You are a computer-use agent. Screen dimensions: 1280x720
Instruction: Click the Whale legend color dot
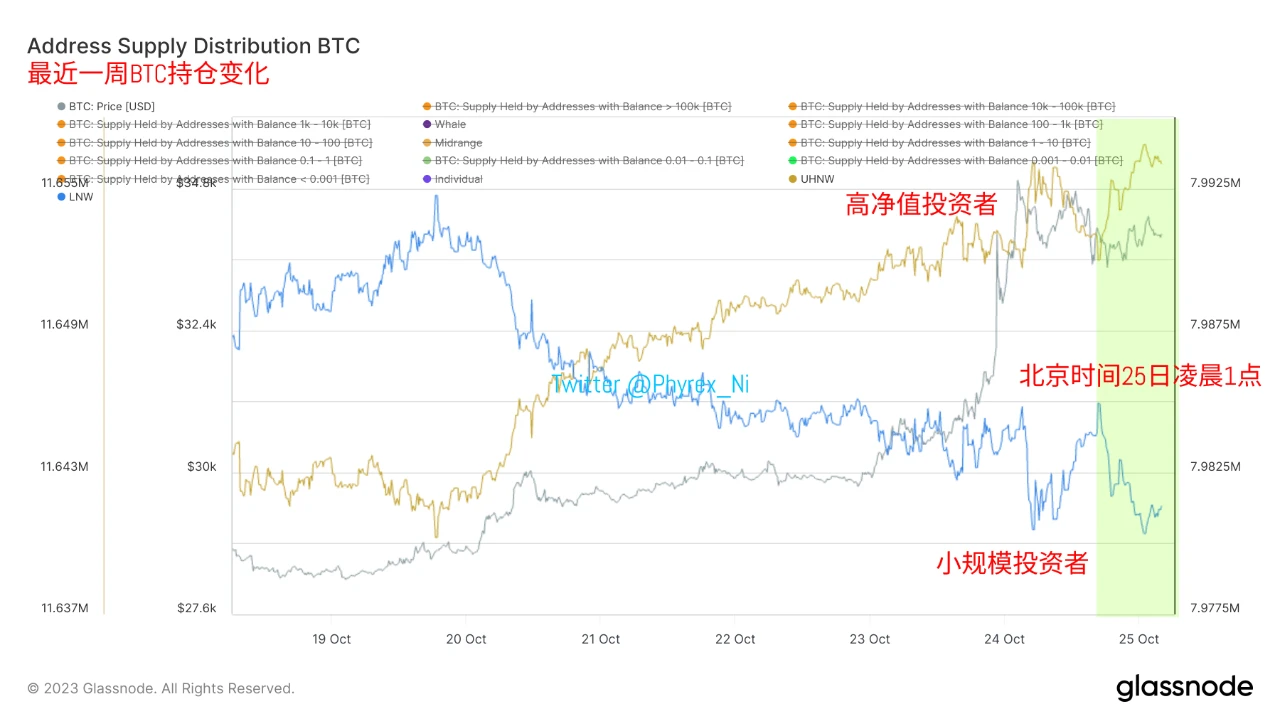426,125
